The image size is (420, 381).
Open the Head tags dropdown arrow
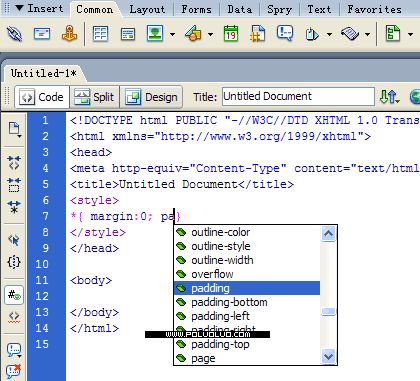pos(329,34)
